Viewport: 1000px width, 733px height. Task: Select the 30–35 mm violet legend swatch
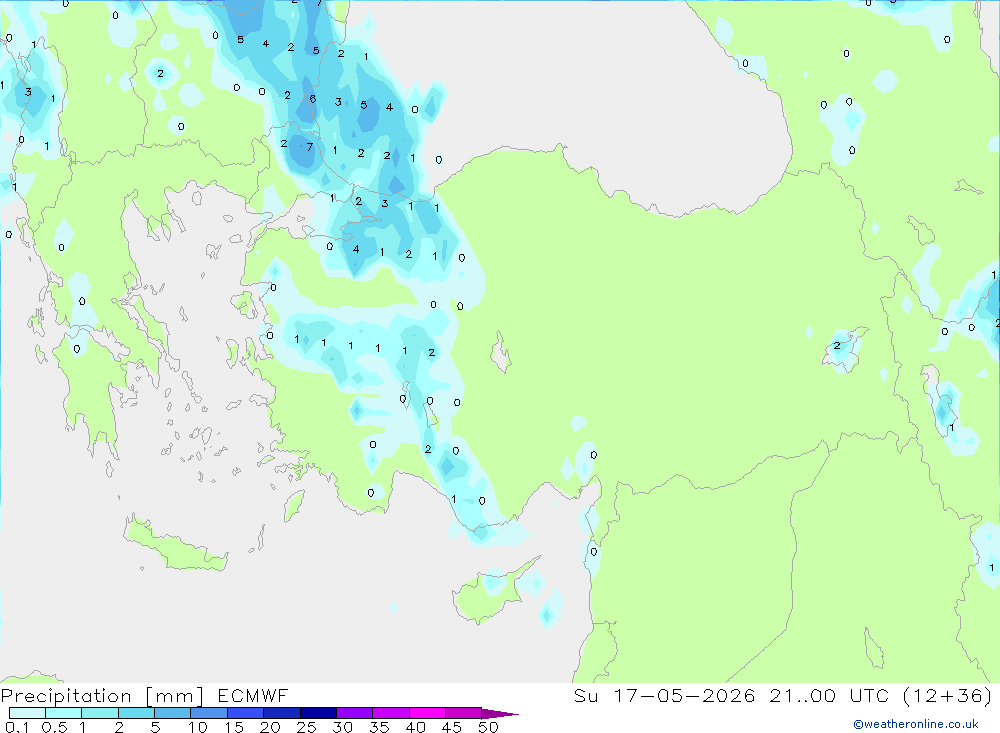tap(355, 713)
